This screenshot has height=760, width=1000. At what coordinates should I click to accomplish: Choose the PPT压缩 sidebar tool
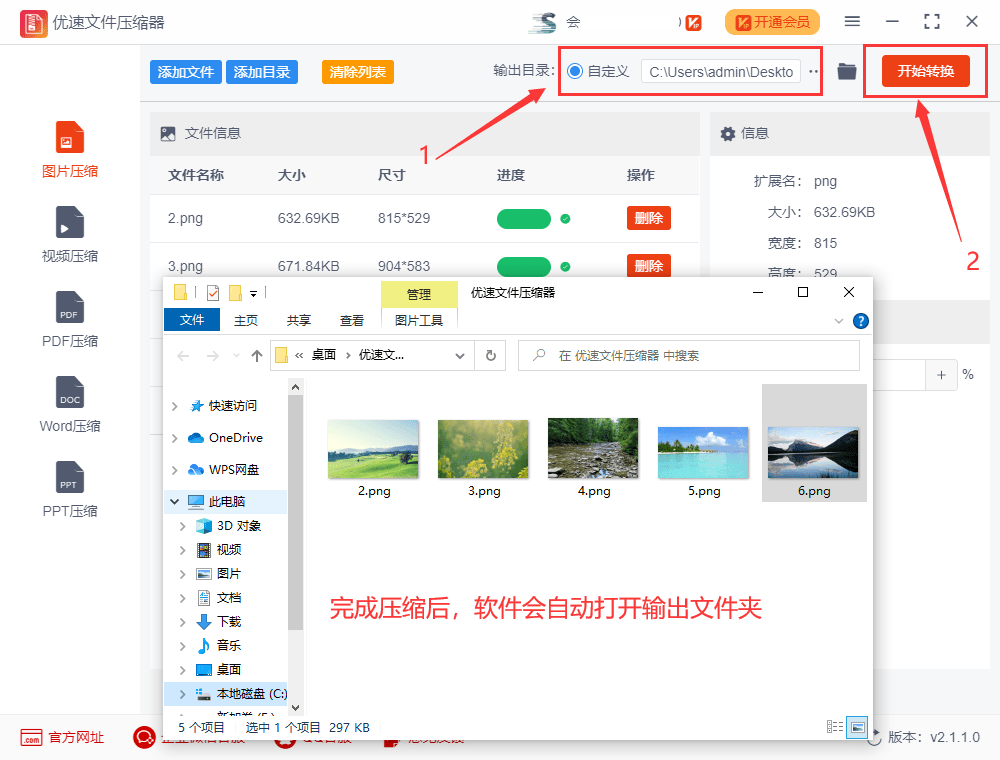point(70,478)
